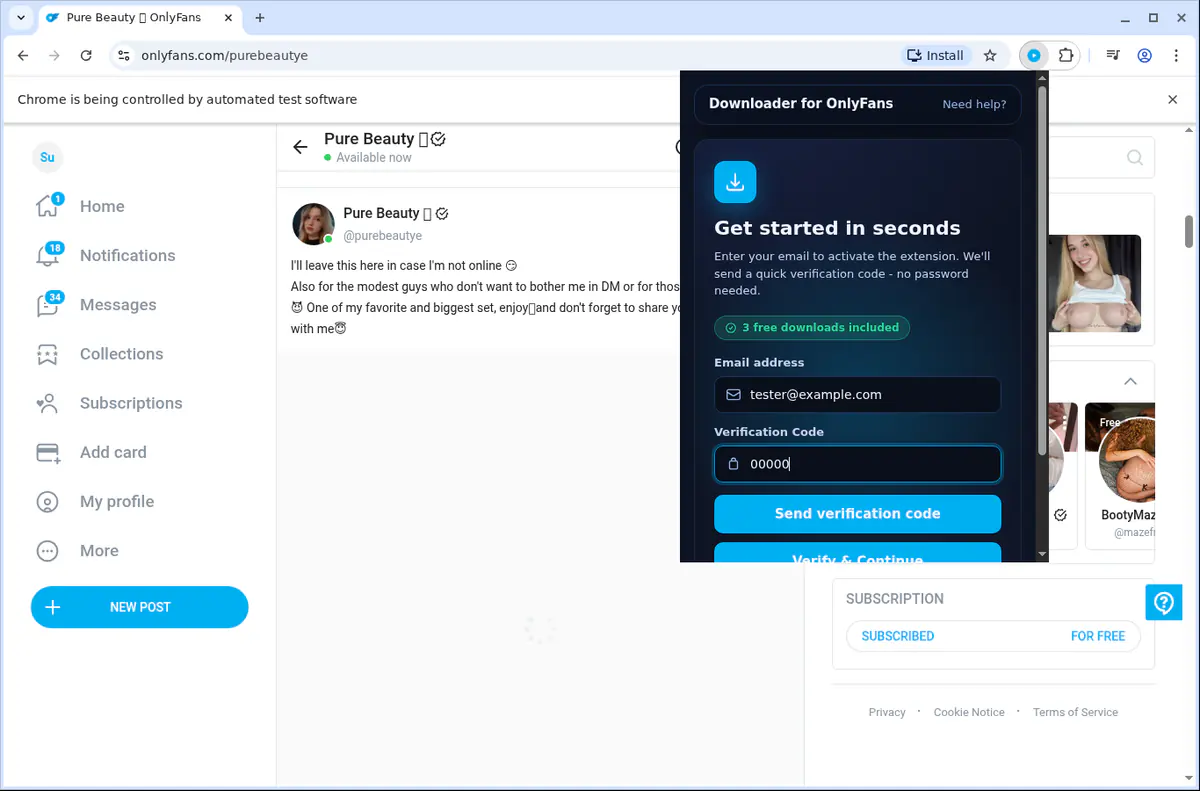The height and width of the screenshot is (791, 1200).
Task: Click the Su user avatar
Action: (x=47, y=157)
